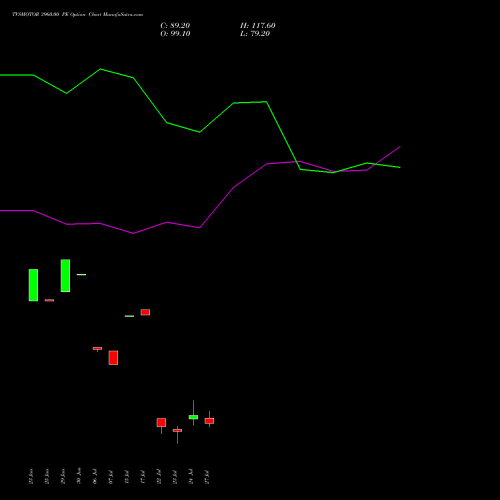Image resolution: width=500 pixels, height=500 pixels.
Task: Click the low value L: 79.20
Action: (255, 34)
